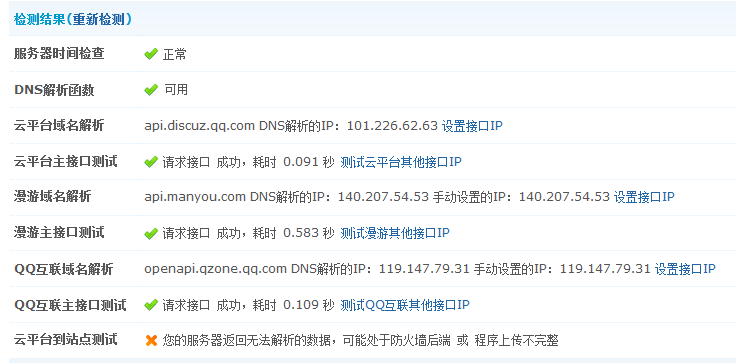The image size is (736, 363).
Task: Click green check icon in 漫游主接口测试 row
Action: (151, 233)
